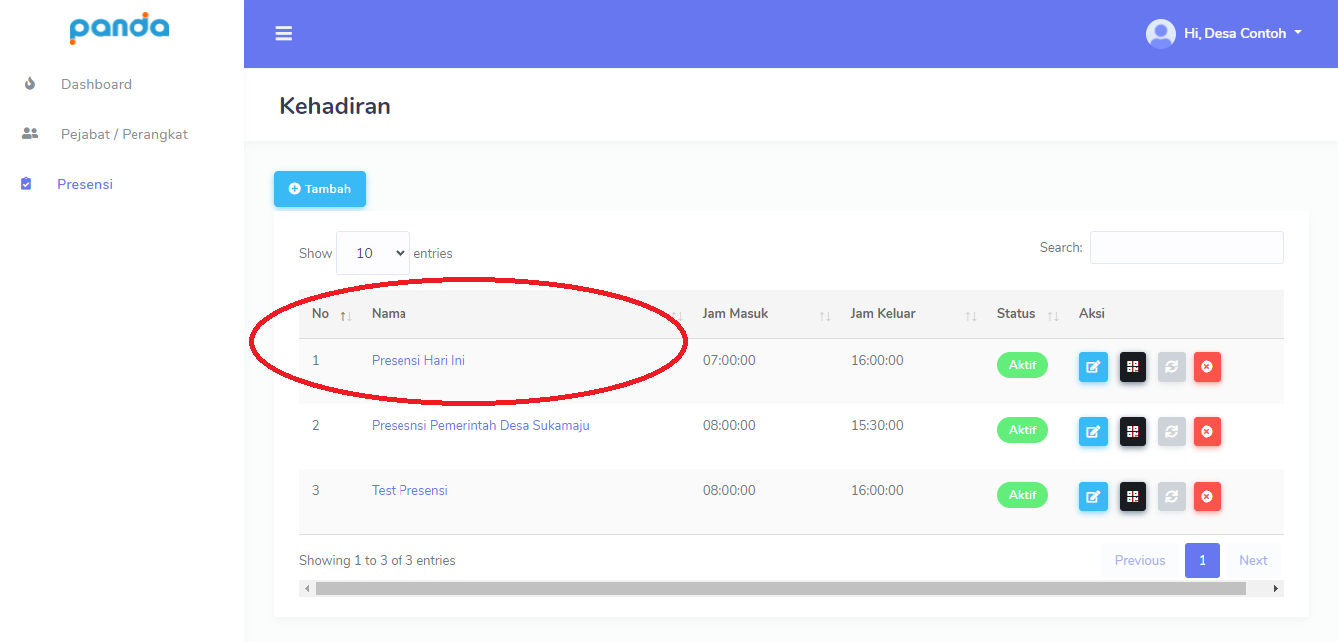Sort table by No column
Screen dimensions: 1338x642
coord(329,314)
